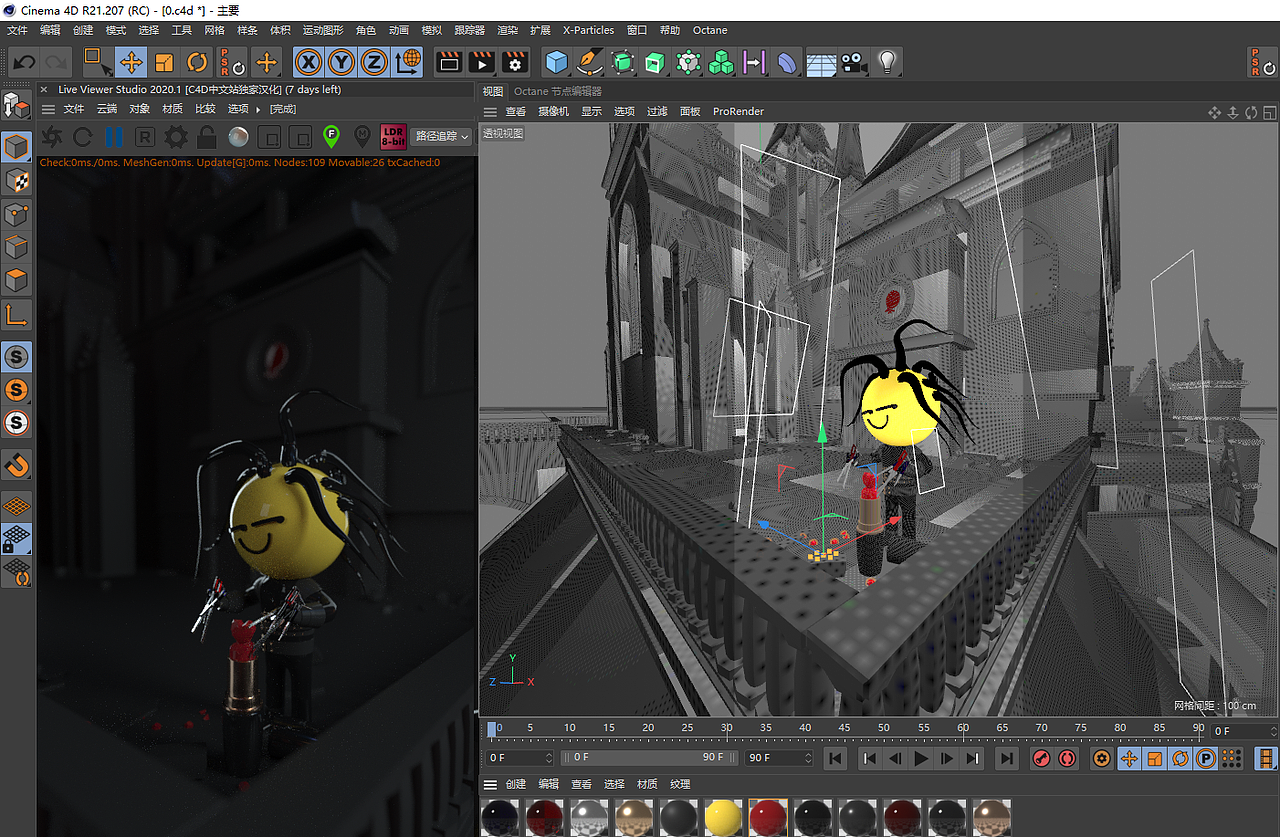1280x837 pixels.
Task: Open the X-Particles menu
Action: point(588,31)
